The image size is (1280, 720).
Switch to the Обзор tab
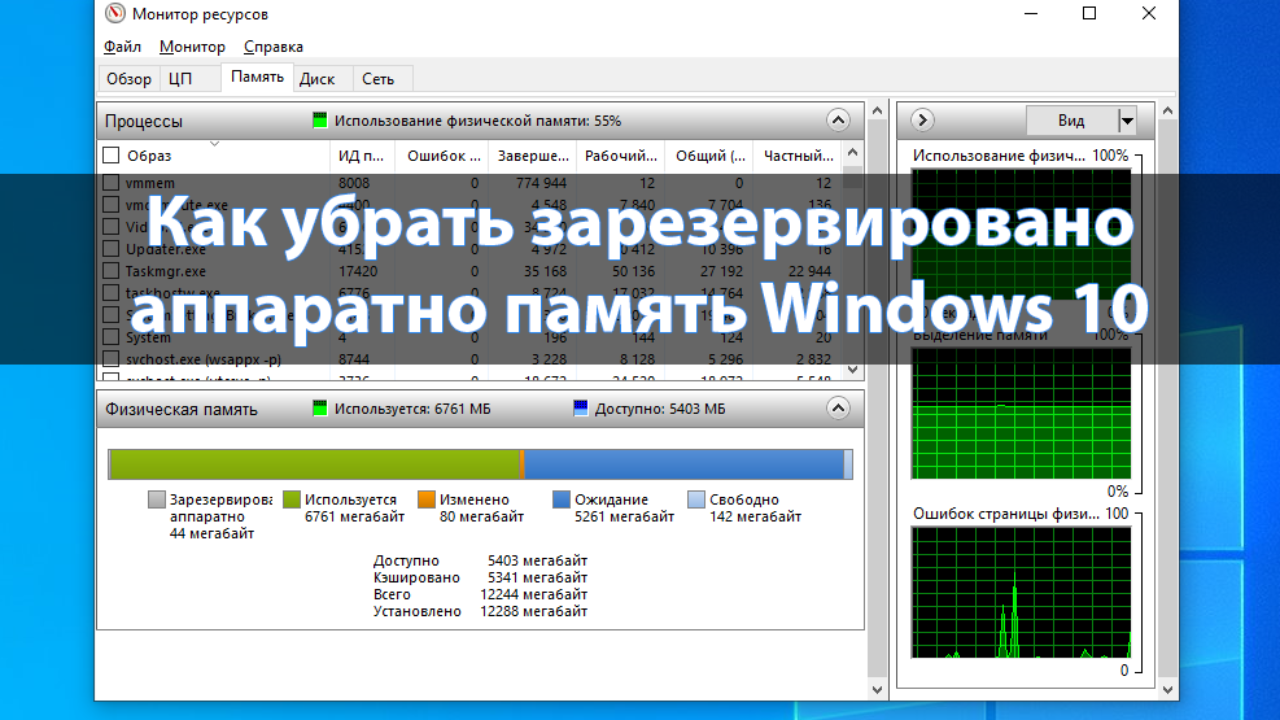129,78
